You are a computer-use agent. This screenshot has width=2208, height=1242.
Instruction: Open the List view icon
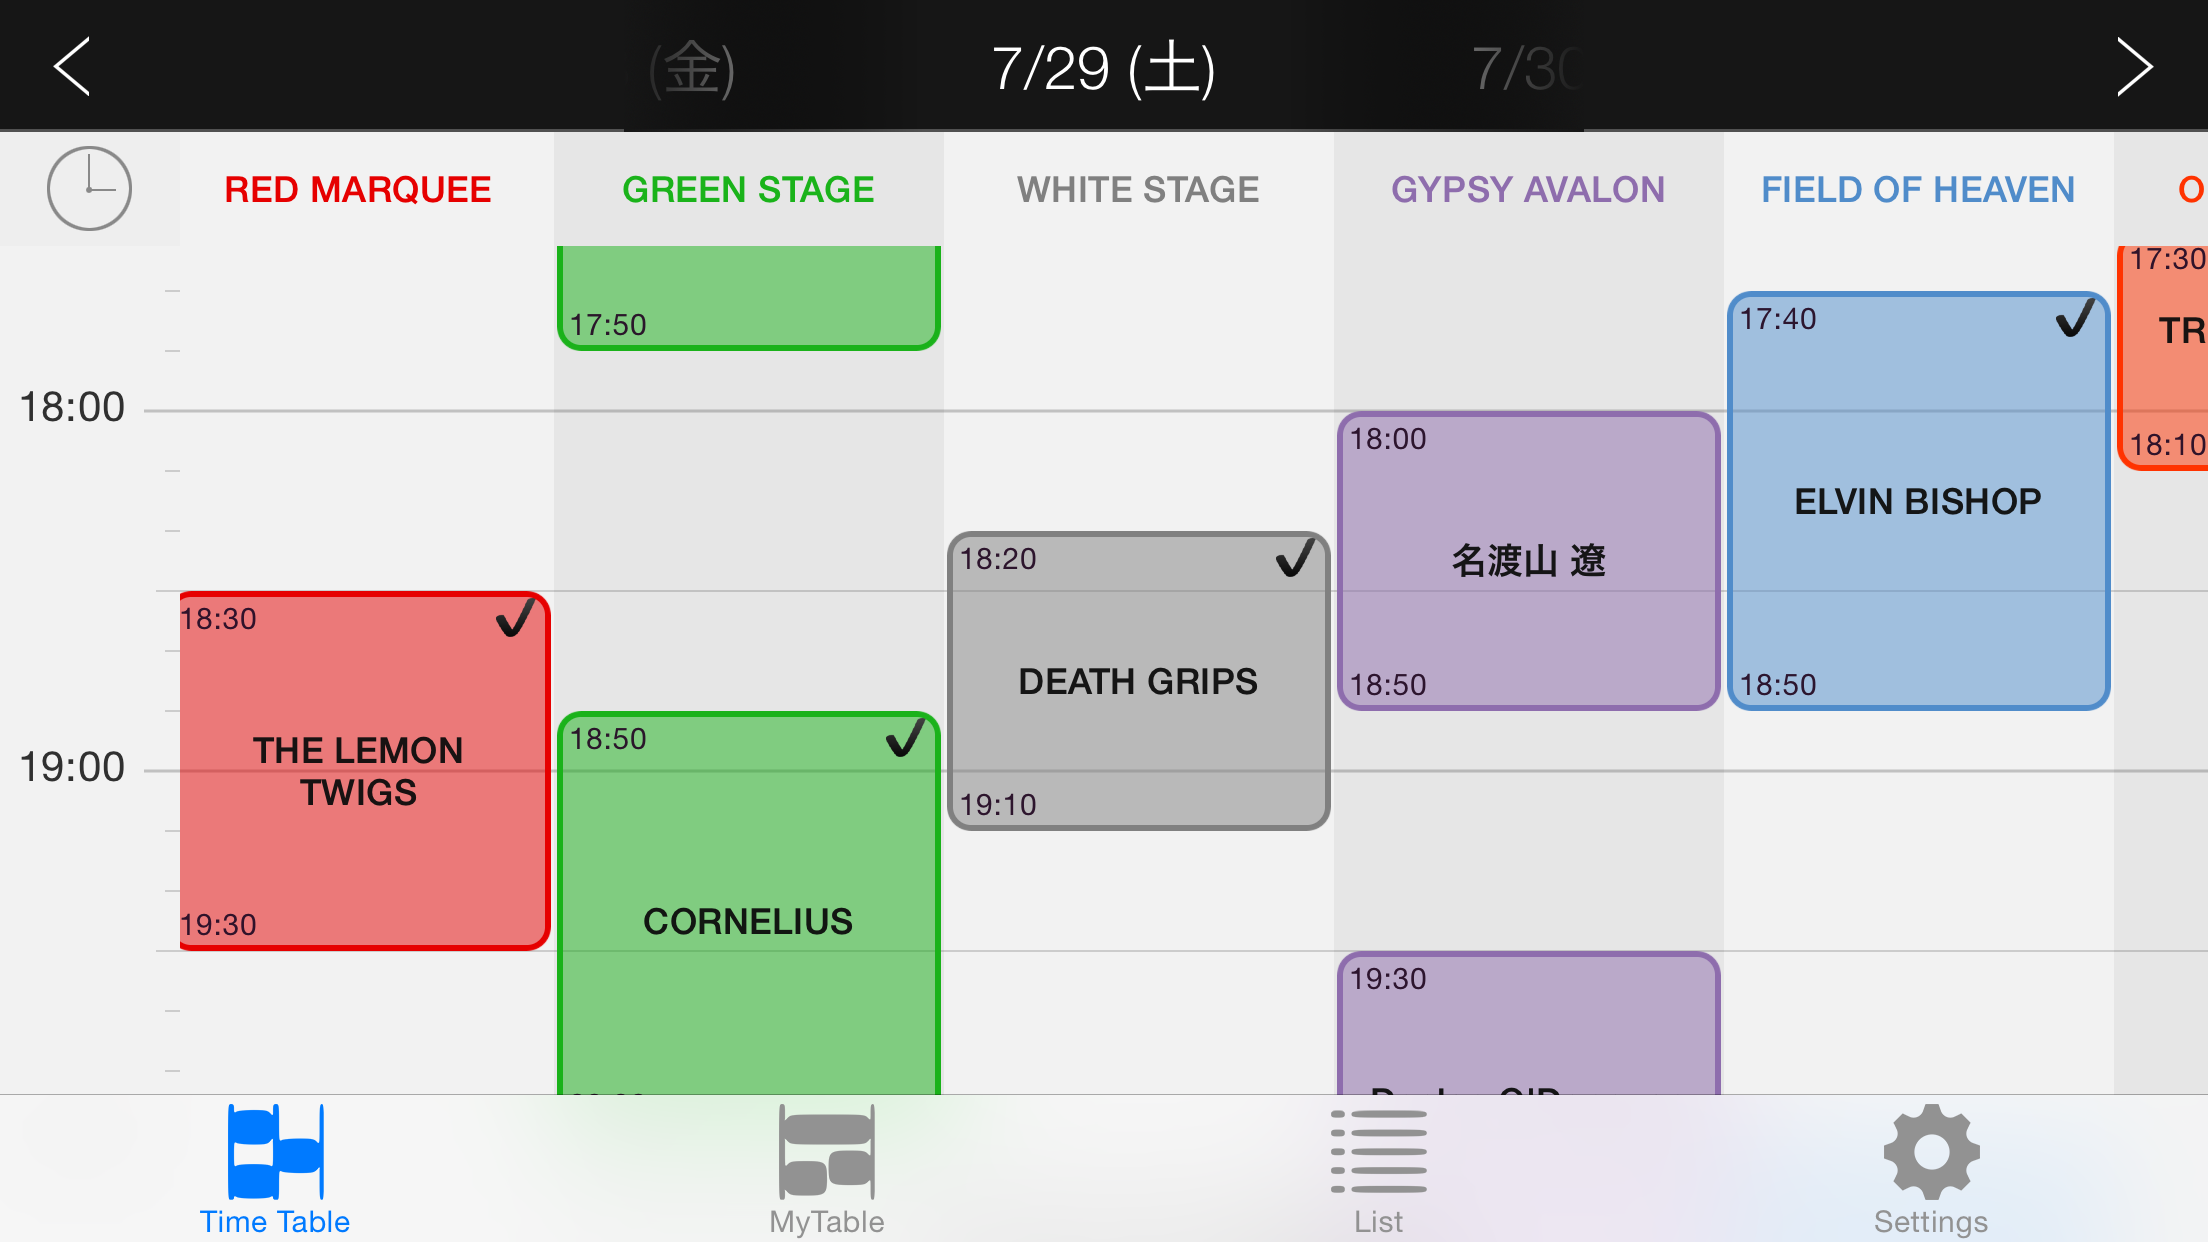click(x=1379, y=1152)
